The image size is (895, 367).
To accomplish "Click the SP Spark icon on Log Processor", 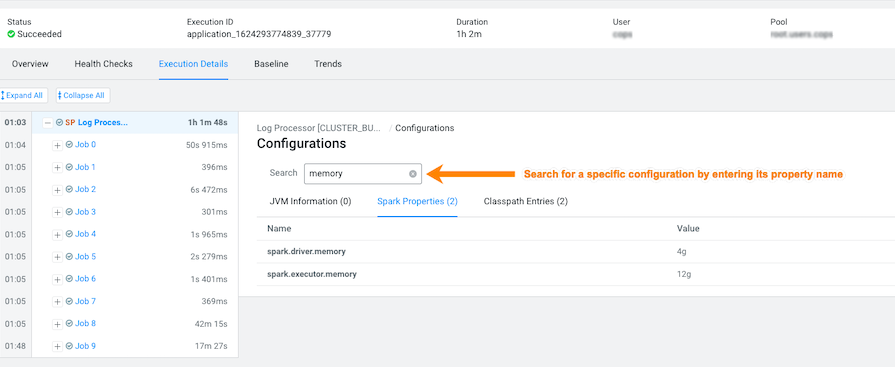I will 70,122.
